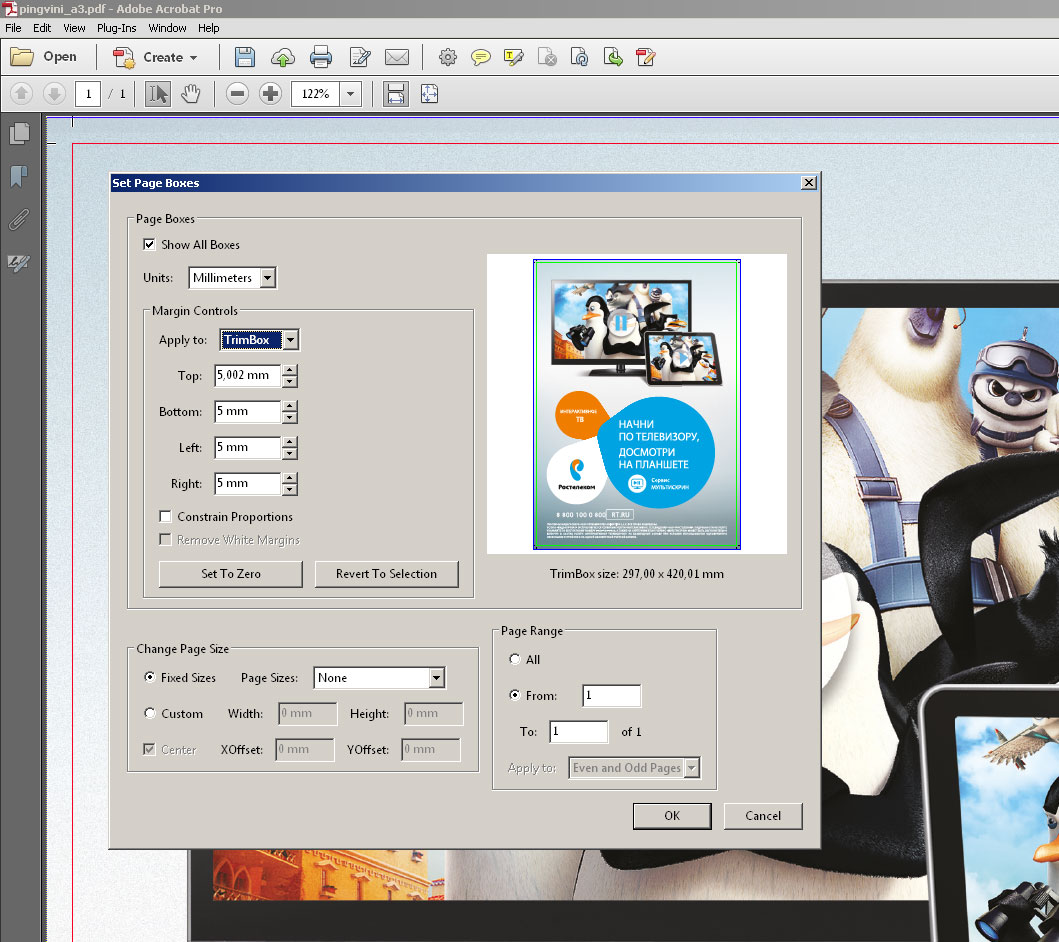This screenshot has height=942, width=1059.
Task: Click the Open folder icon
Action: (22, 57)
